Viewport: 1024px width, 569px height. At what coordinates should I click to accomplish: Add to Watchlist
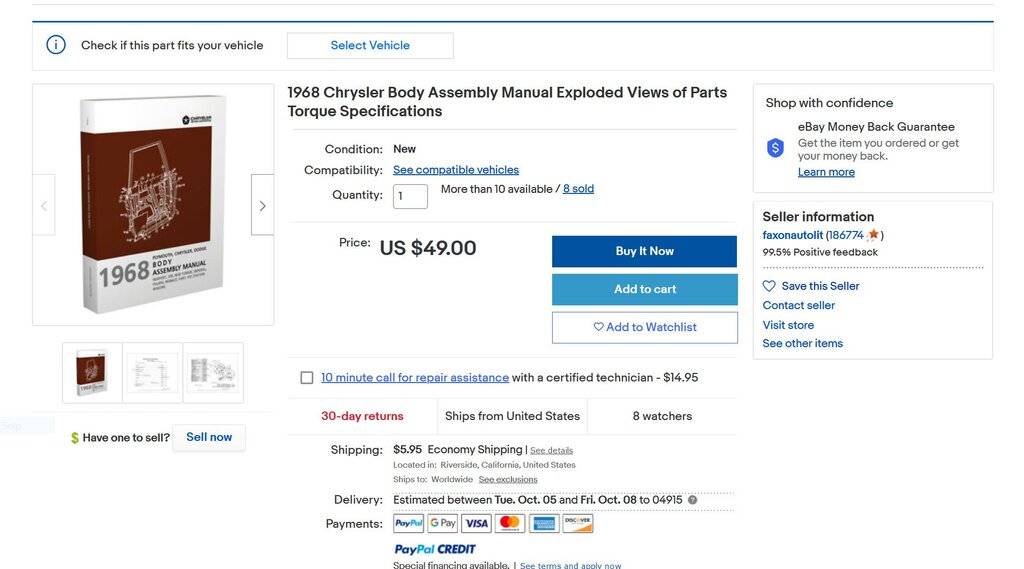click(645, 327)
